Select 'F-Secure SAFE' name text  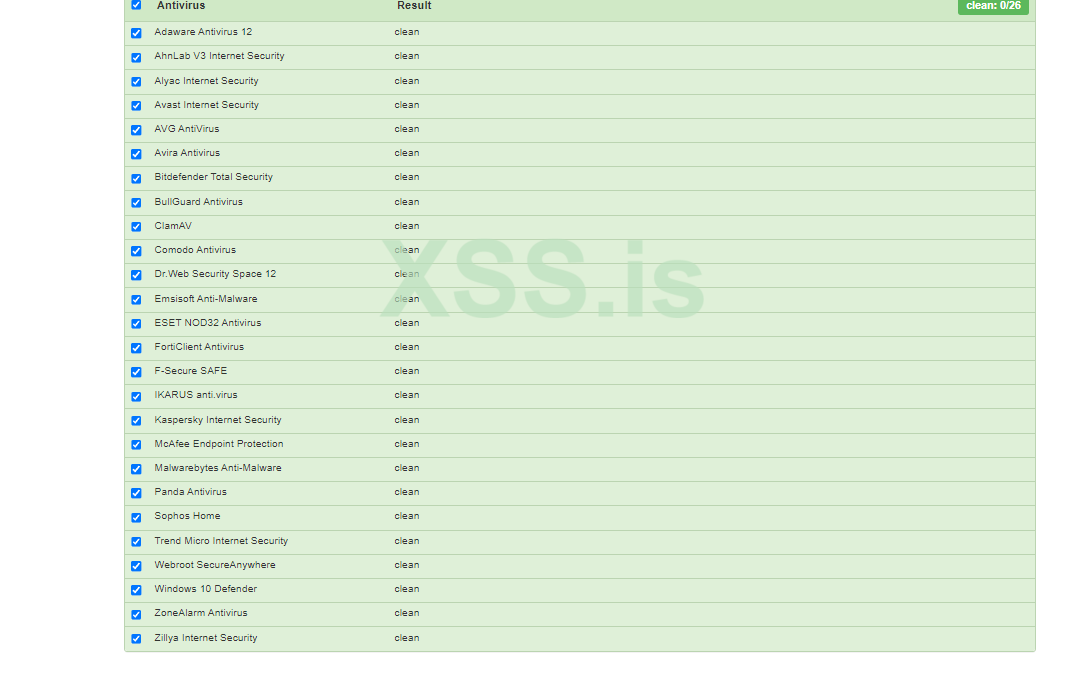191,370
